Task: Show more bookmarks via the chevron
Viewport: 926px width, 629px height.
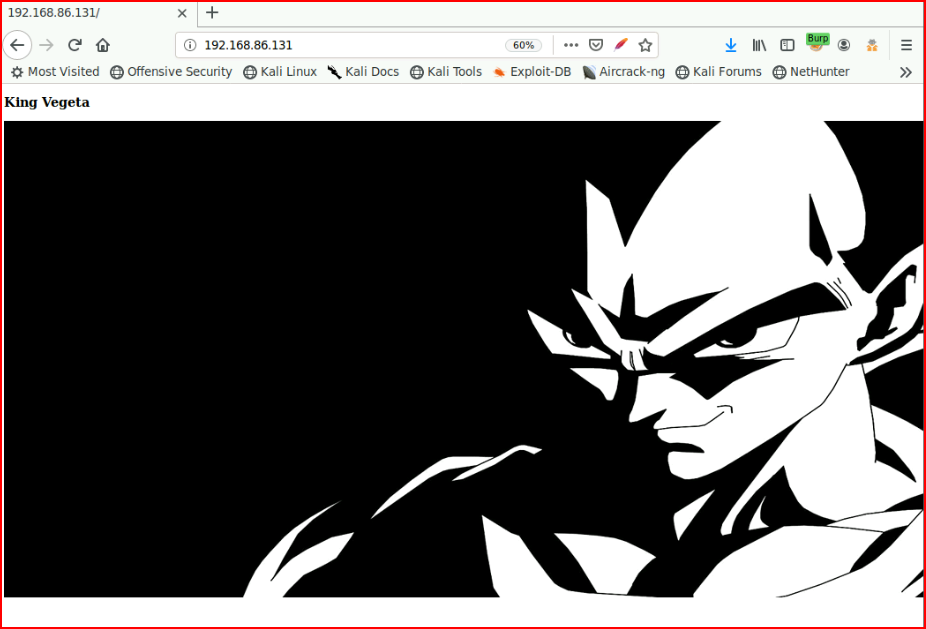Action: point(905,72)
